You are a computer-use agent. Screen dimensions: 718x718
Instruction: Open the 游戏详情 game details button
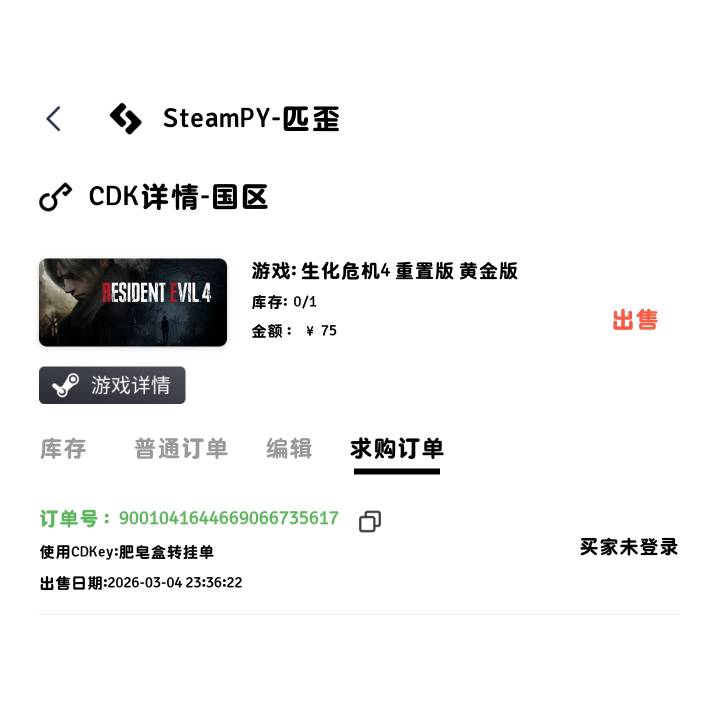pos(112,385)
